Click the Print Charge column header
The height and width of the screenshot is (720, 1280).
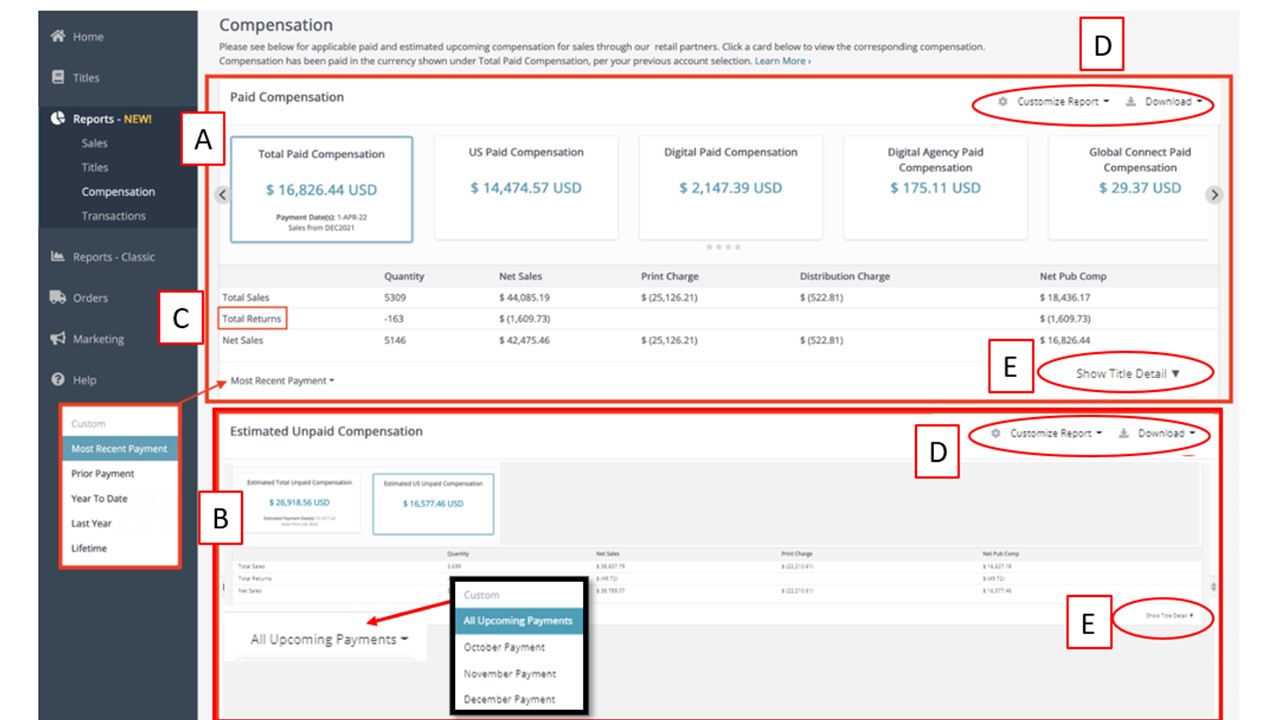click(670, 276)
